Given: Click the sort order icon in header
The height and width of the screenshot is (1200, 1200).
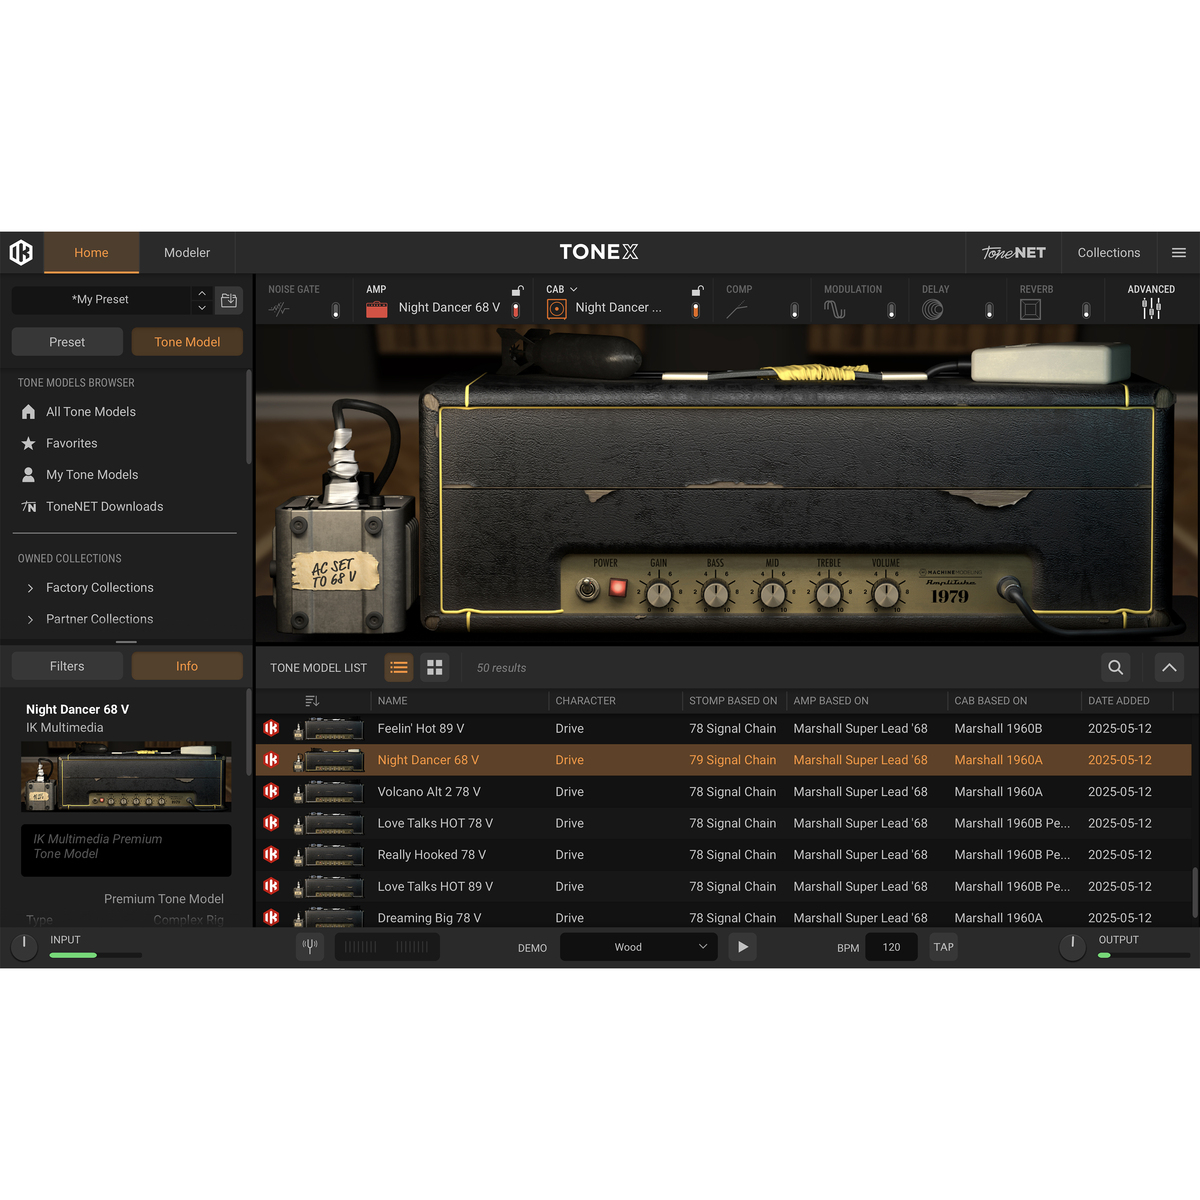Looking at the screenshot, I should tap(312, 701).
